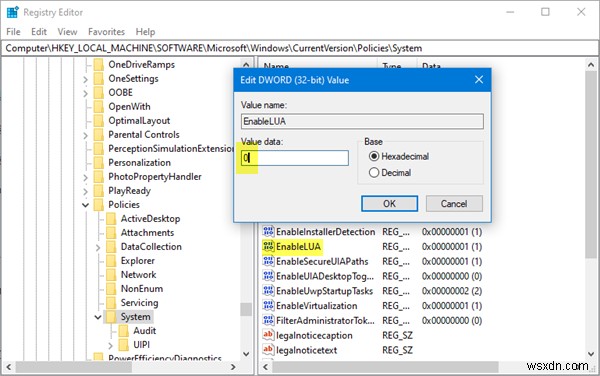The height and width of the screenshot is (376, 600).
Task: Click EnableUwpStartupTasks data value 0x00000002 (2)
Action: point(452,291)
